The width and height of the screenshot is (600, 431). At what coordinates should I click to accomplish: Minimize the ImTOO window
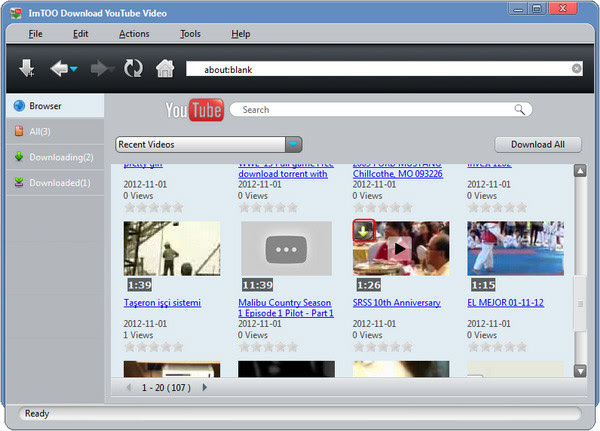point(518,8)
